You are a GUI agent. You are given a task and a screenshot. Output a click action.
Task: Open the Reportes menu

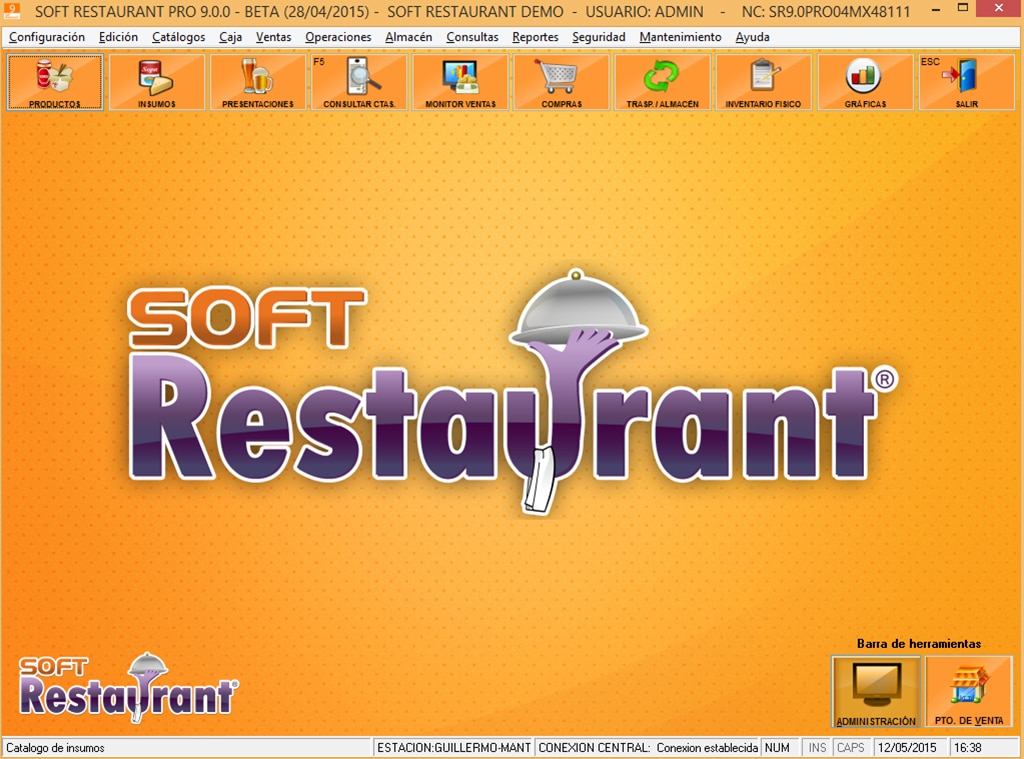coord(536,37)
